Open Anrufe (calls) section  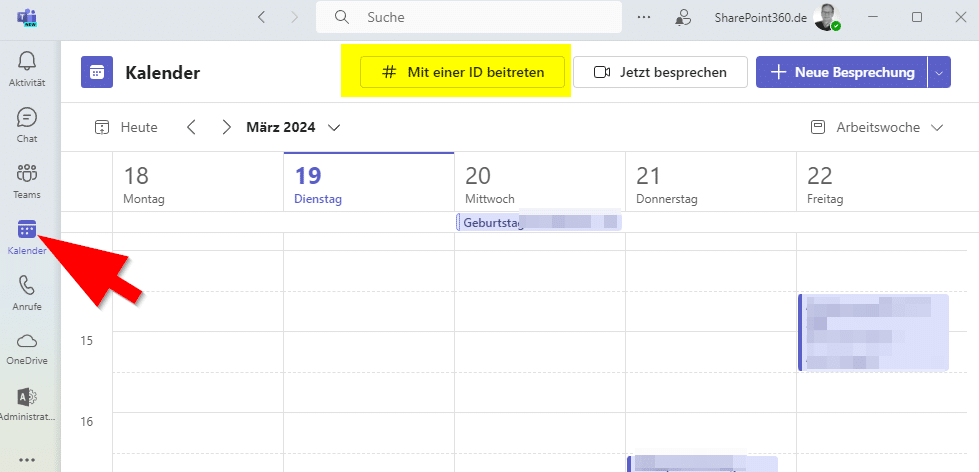click(28, 293)
